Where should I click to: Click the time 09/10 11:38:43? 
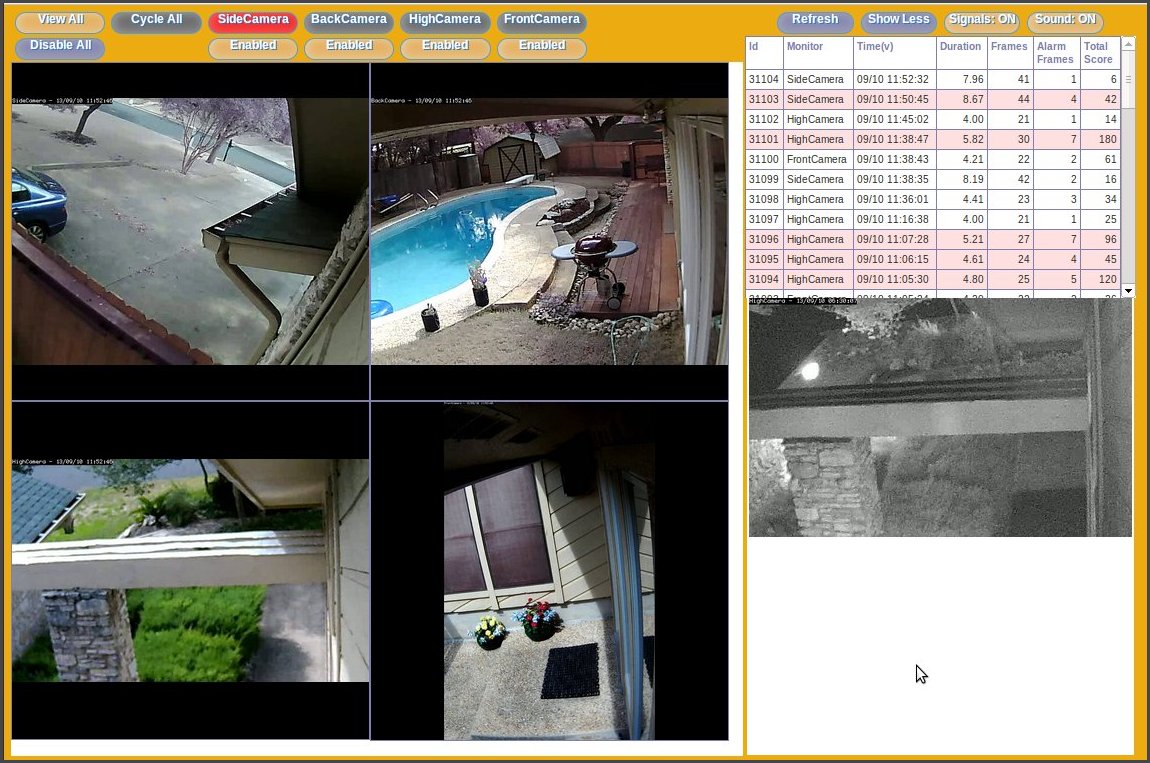tap(893, 159)
